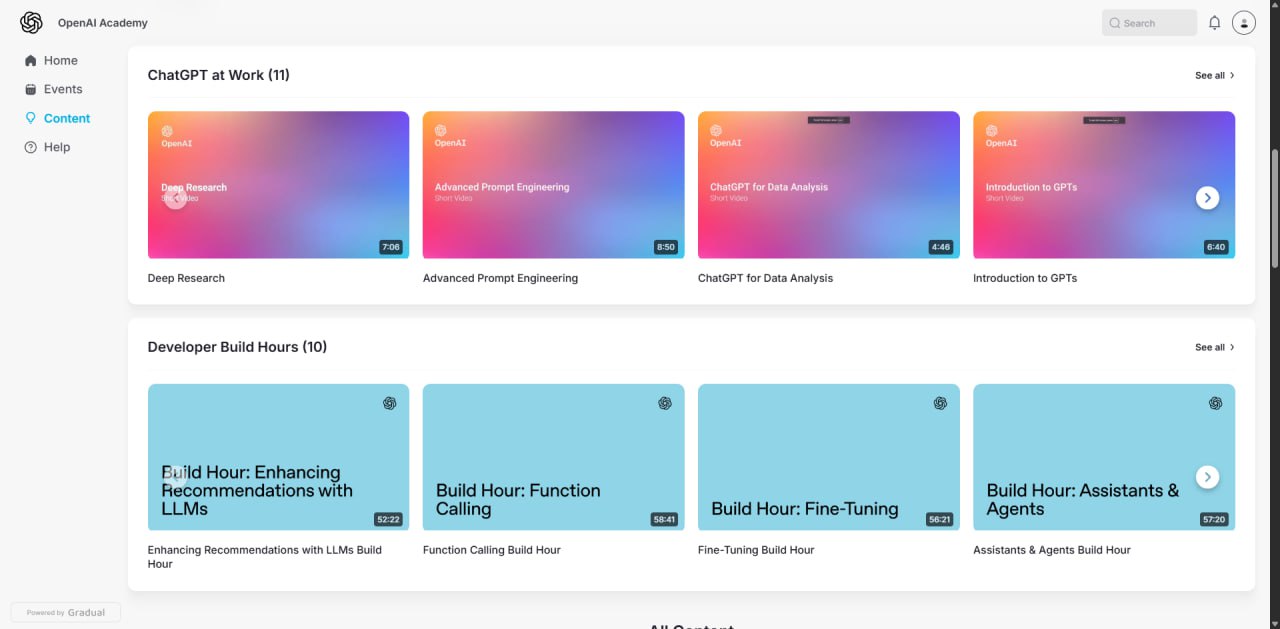Play Build Hour: Fine-Tuning video thumbnail

(x=828, y=457)
